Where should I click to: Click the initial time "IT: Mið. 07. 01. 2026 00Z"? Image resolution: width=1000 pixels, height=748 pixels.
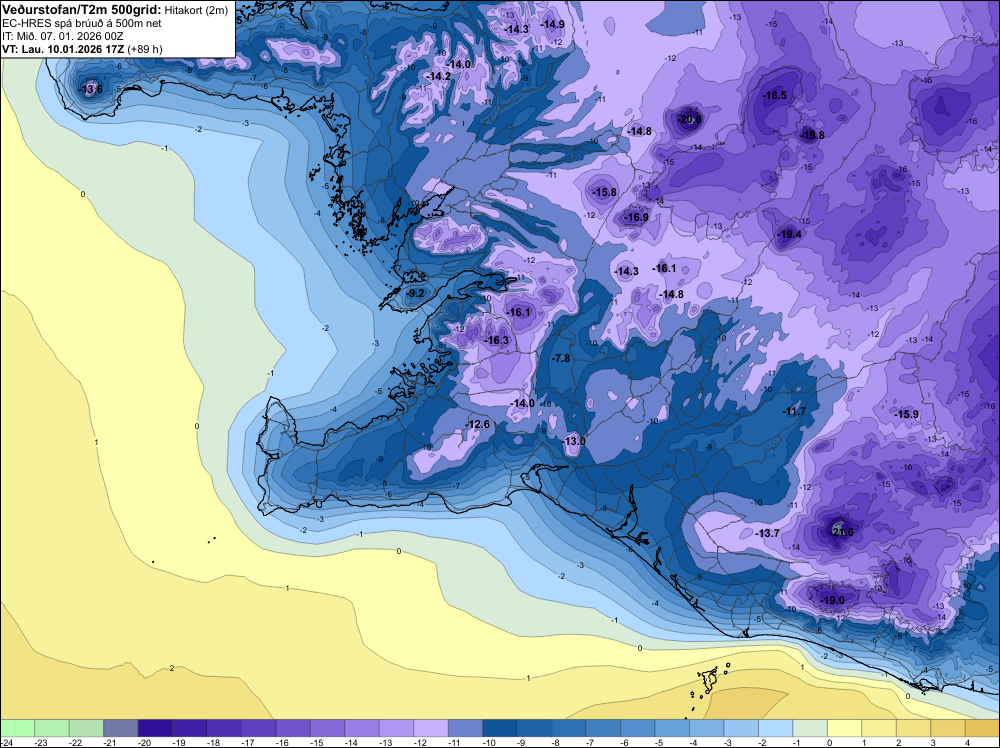point(62,36)
